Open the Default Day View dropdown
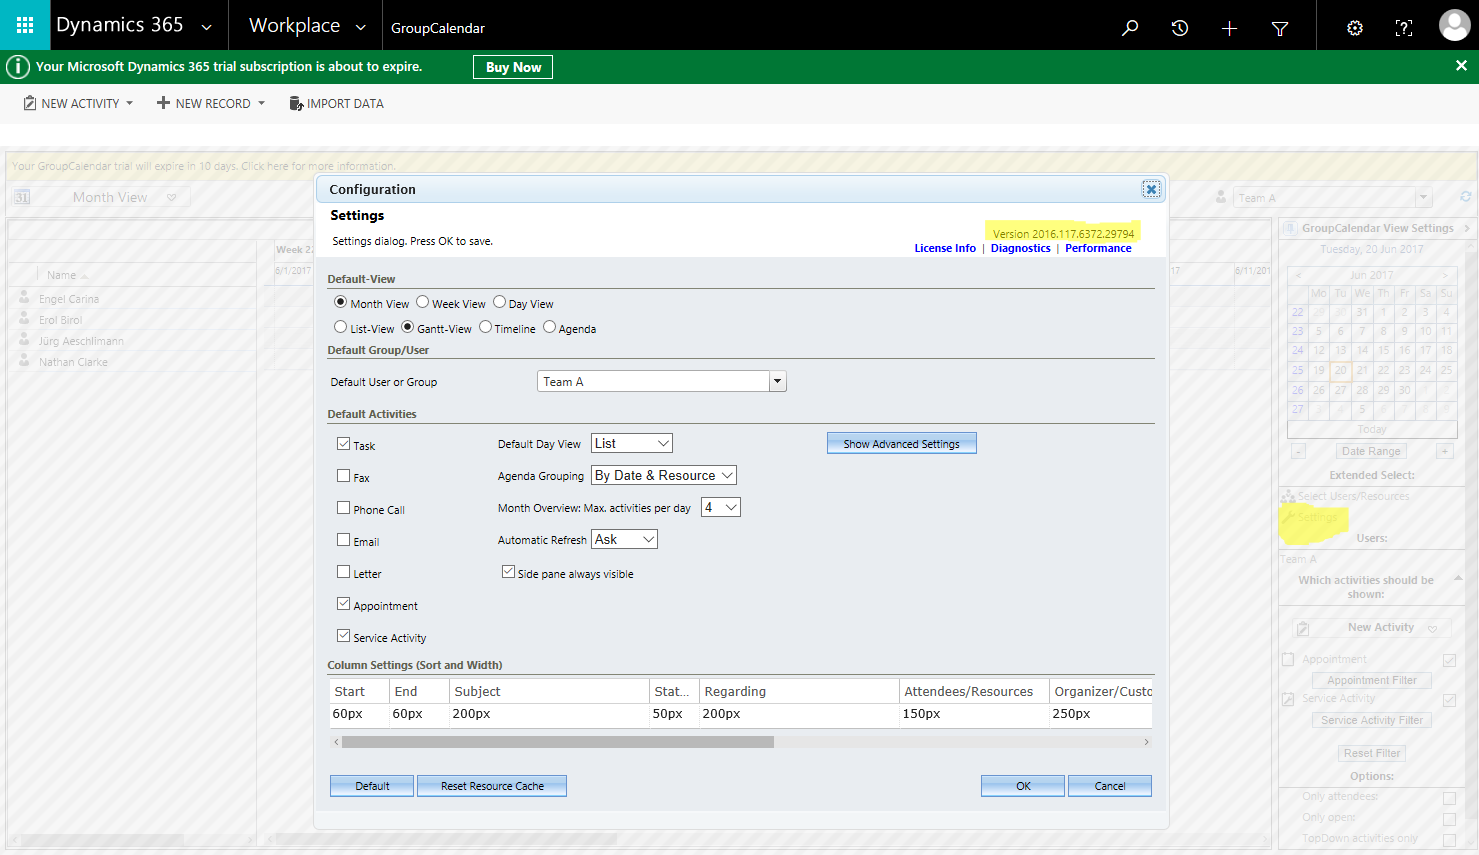The height and width of the screenshot is (855, 1479). 632,443
